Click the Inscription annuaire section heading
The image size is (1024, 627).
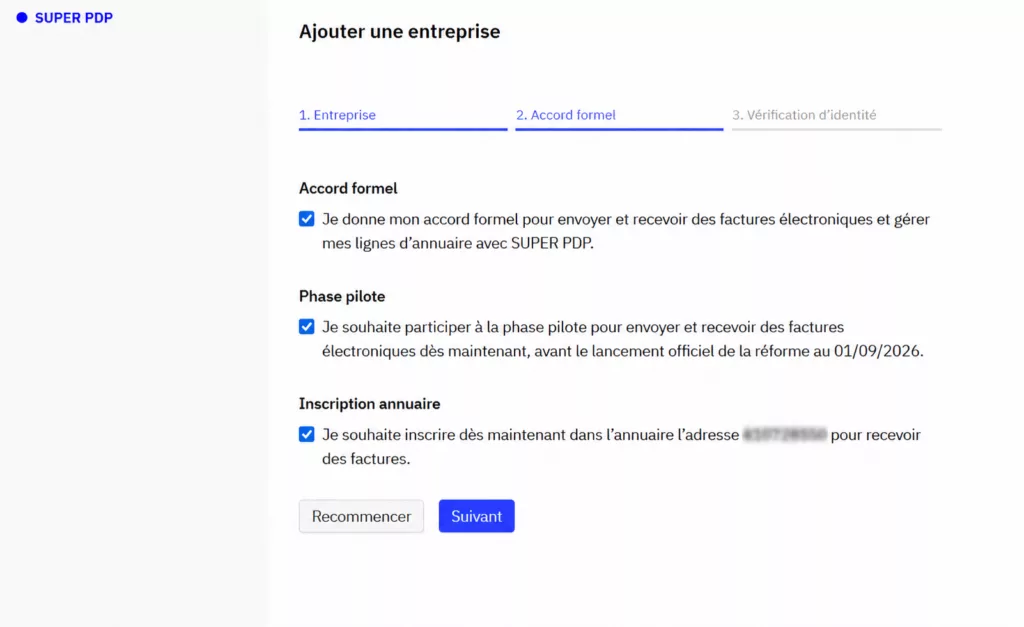[x=369, y=403]
